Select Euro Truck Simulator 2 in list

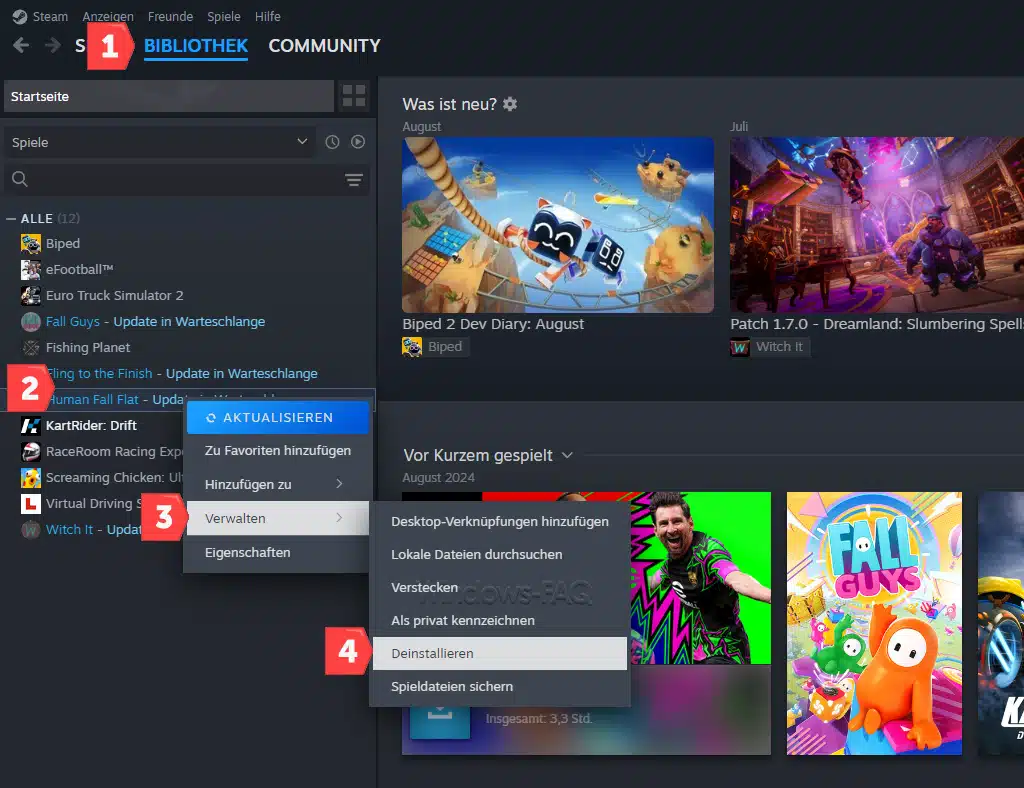(114, 295)
